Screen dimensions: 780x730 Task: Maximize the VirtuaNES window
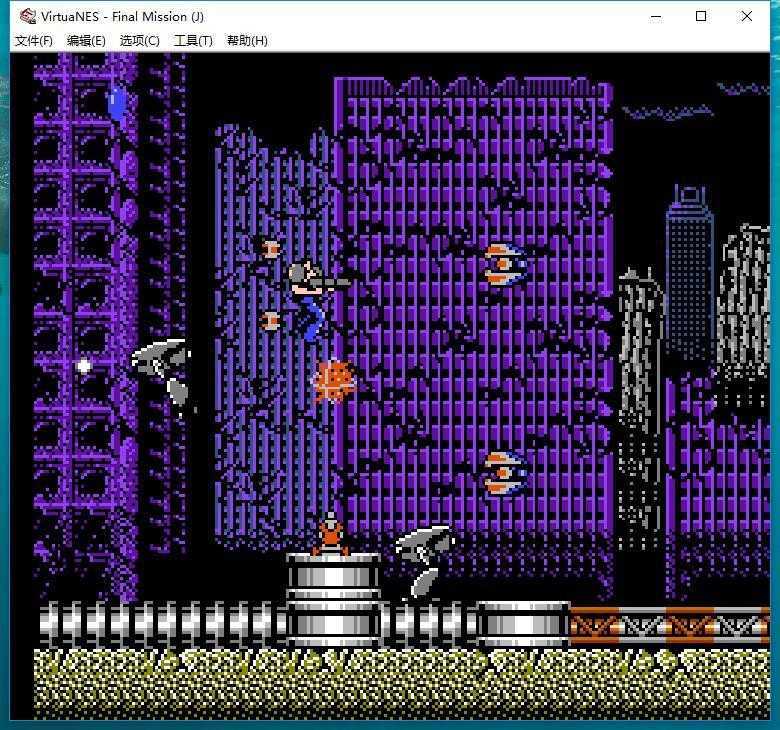[x=701, y=17]
